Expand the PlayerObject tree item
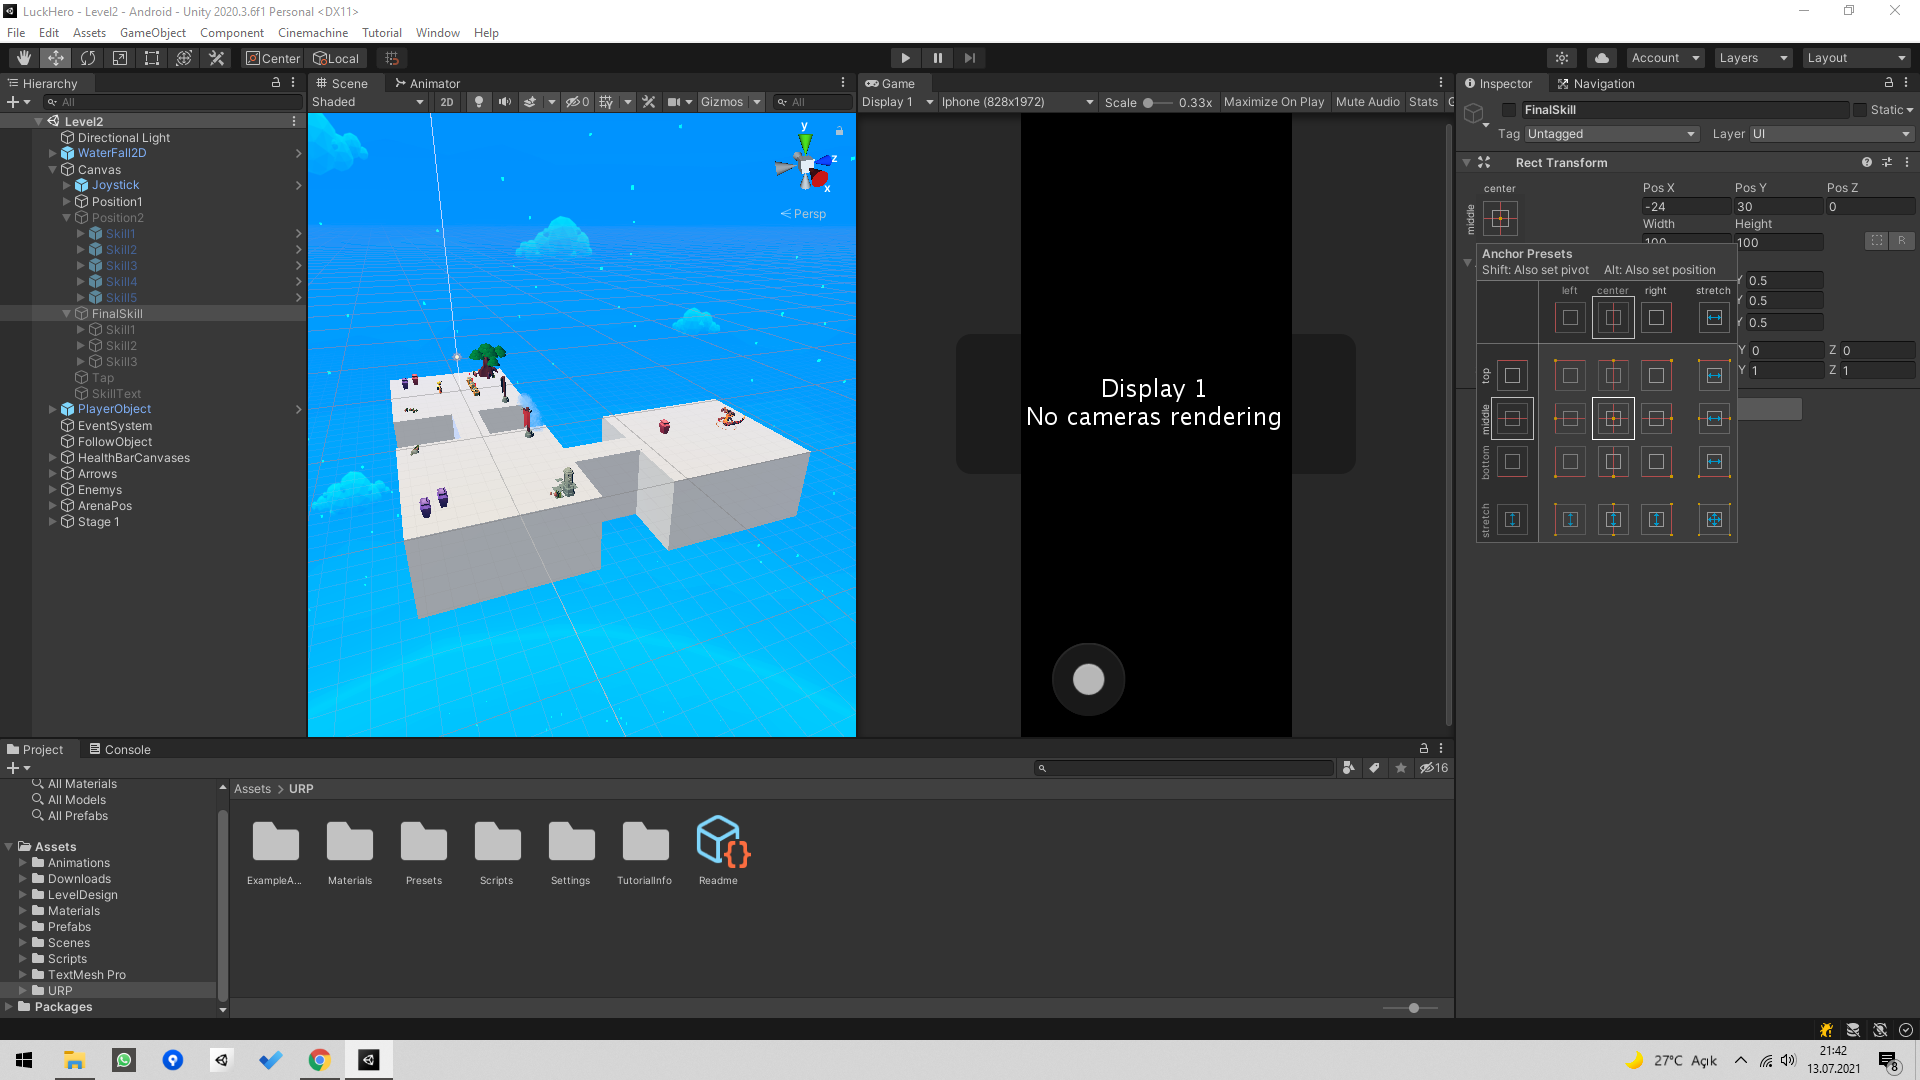Image resolution: width=1920 pixels, height=1080 pixels. click(x=53, y=409)
